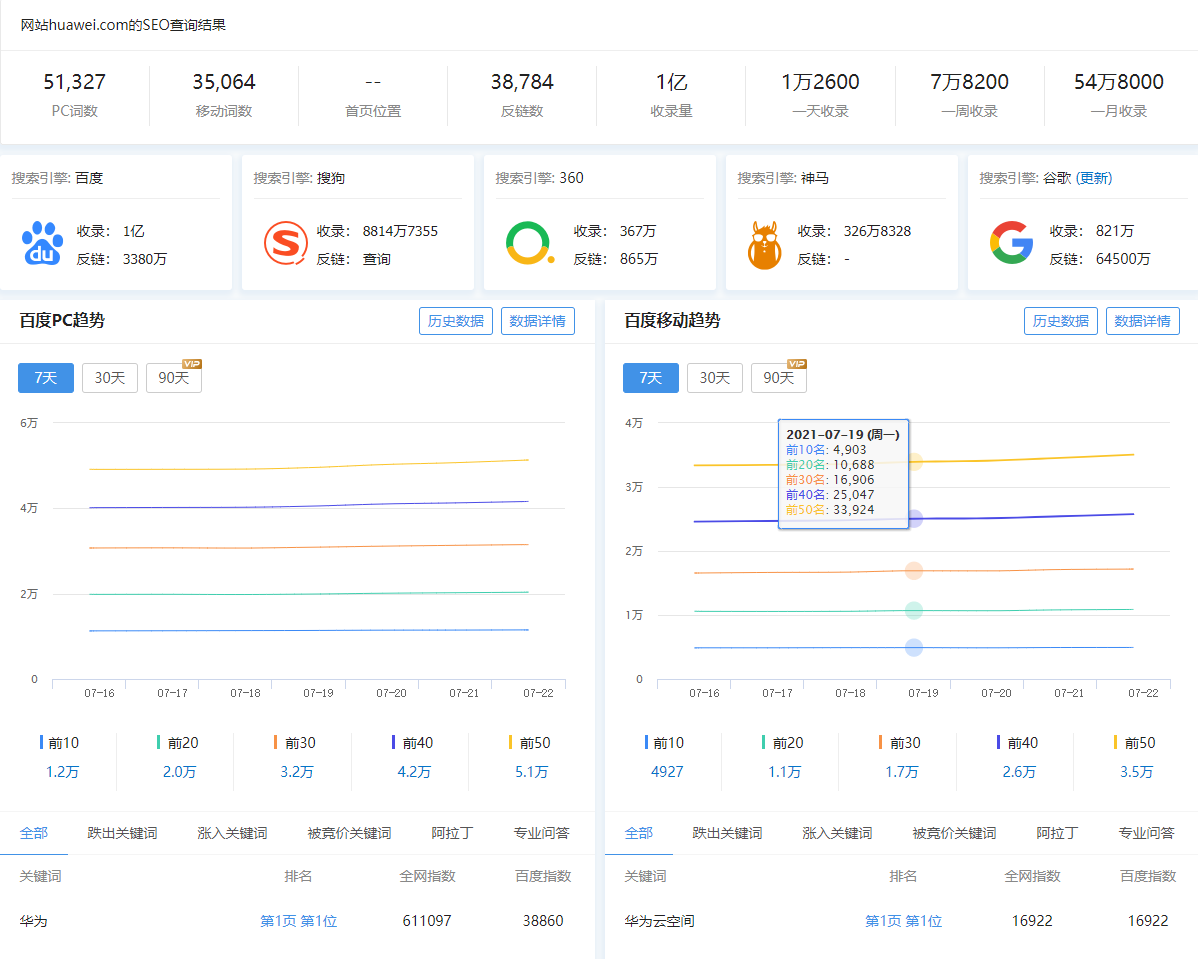The height and width of the screenshot is (959, 1198).
Task: Switch to 被竞价关键词 tab under PC trend
Action: tap(349, 833)
